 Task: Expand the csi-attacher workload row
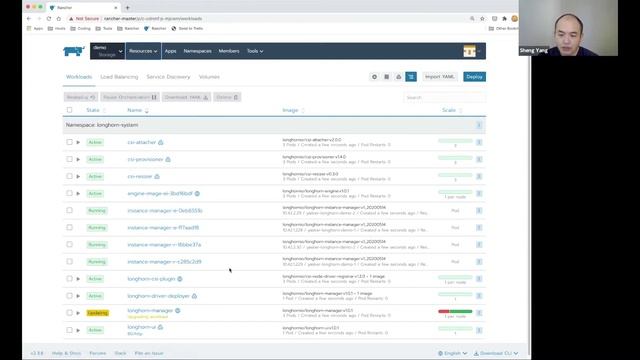click(x=78, y=142)
